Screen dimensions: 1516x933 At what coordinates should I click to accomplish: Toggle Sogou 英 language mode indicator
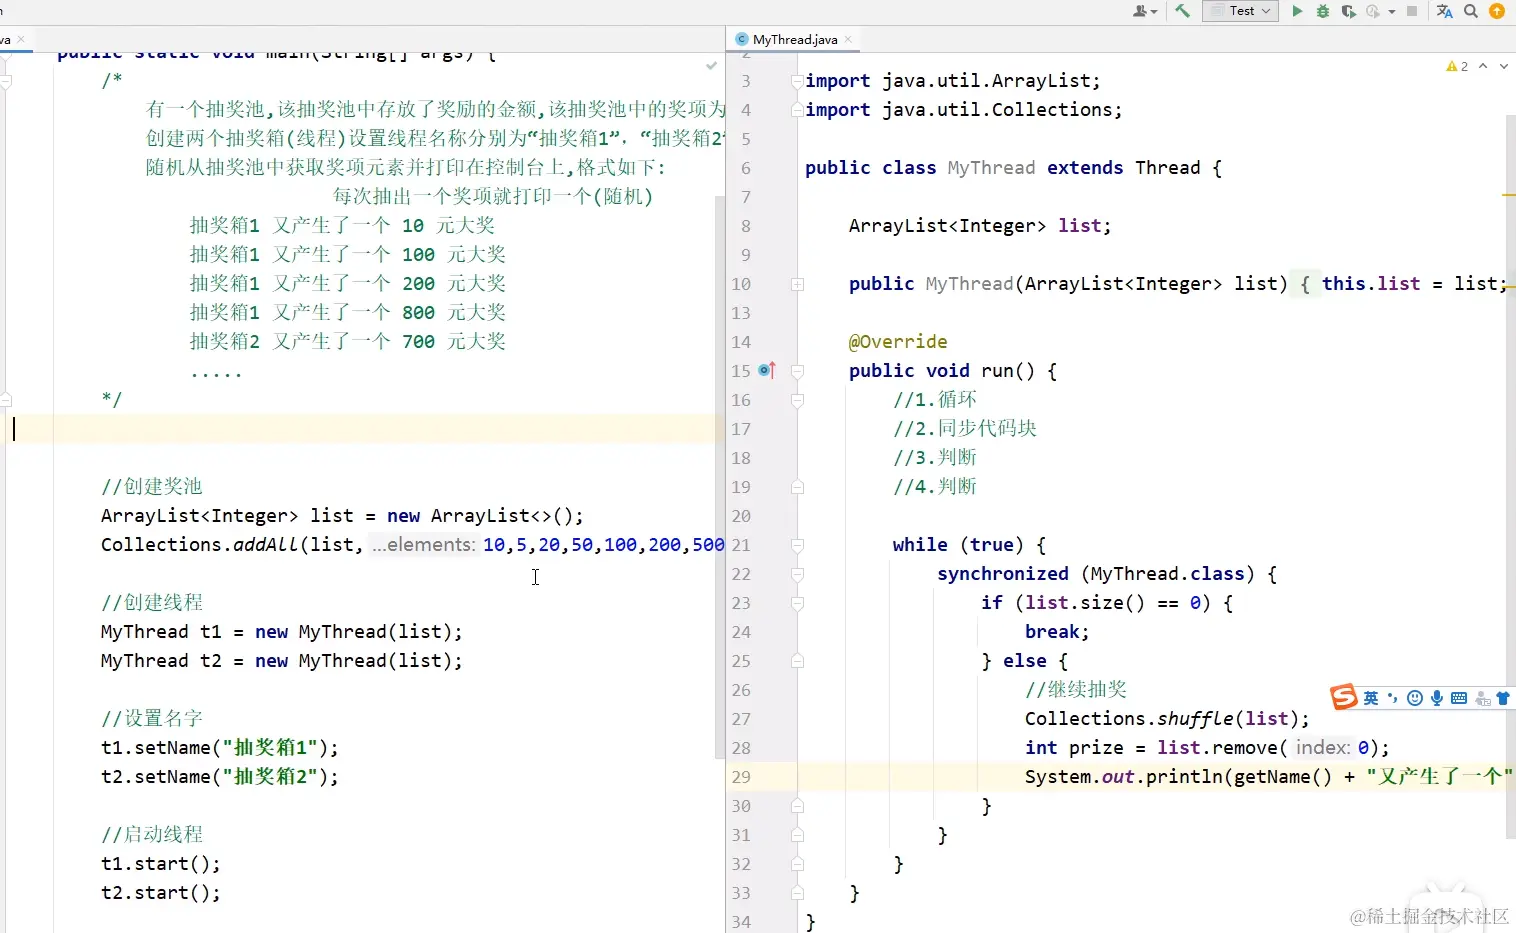1371,698
